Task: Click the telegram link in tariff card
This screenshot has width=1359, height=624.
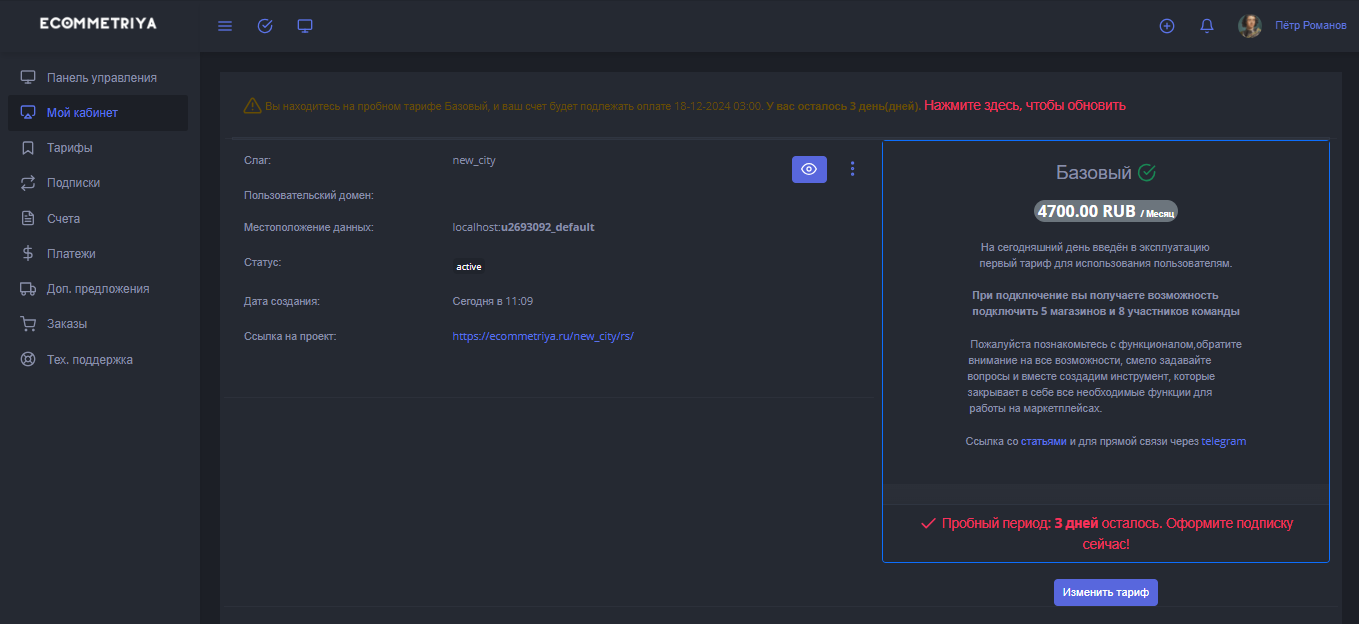Action: tap(1223, 441)
